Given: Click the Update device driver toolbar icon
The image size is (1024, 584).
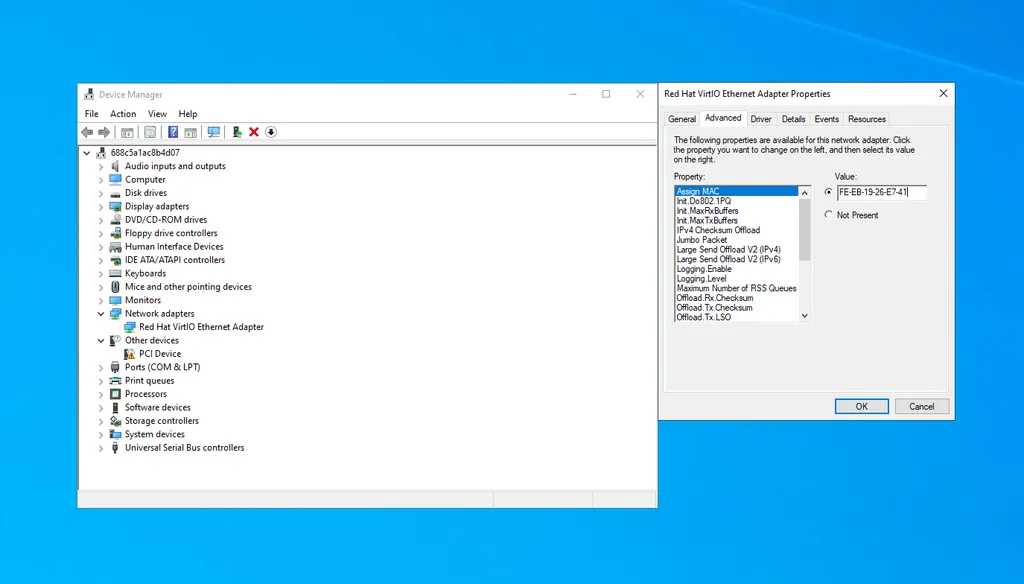Looking at the screenshot, I should [x=237, y=132].
